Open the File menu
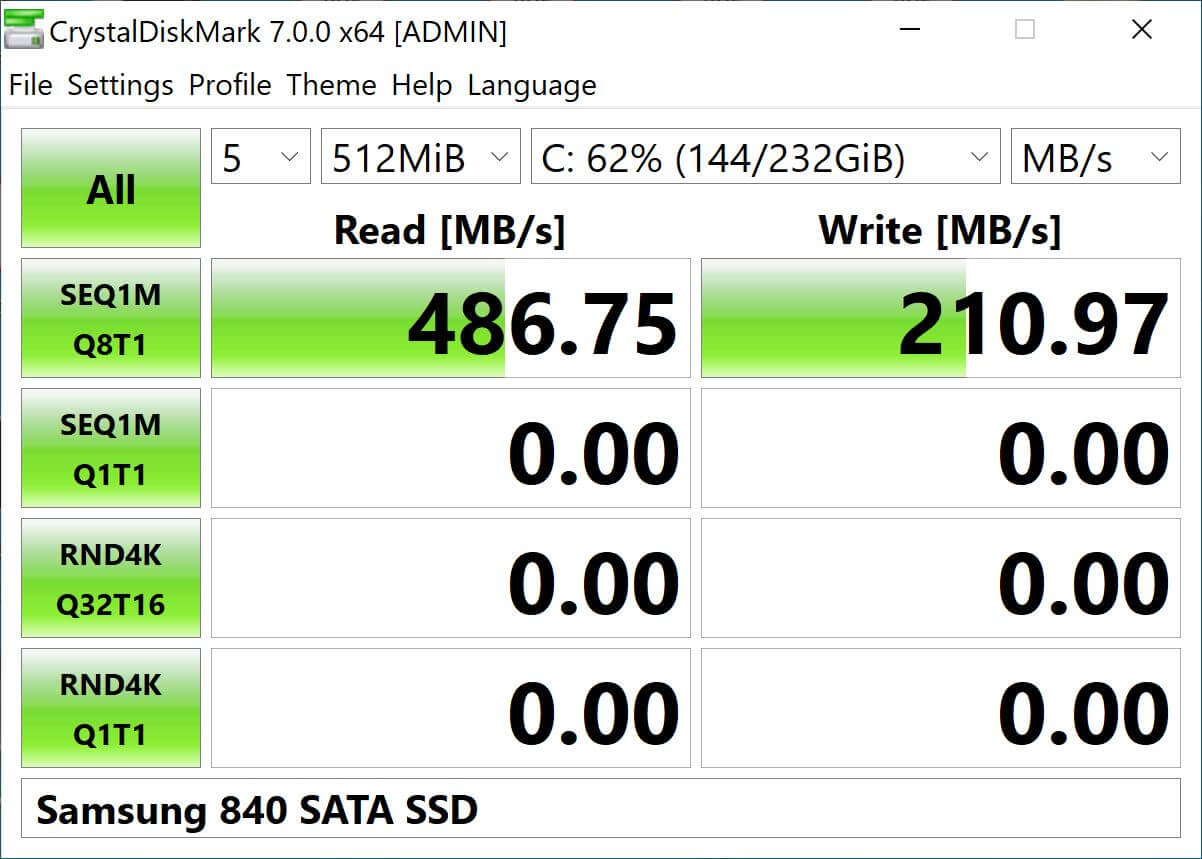 [x=30, y=85]
